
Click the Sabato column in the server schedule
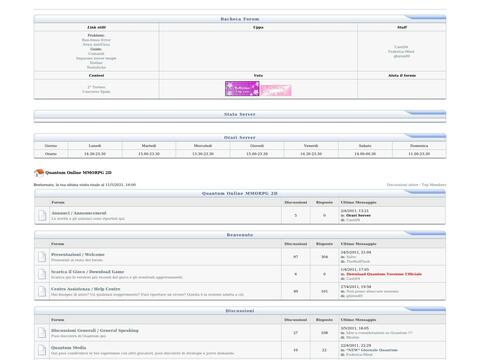(x=365, y=146)
